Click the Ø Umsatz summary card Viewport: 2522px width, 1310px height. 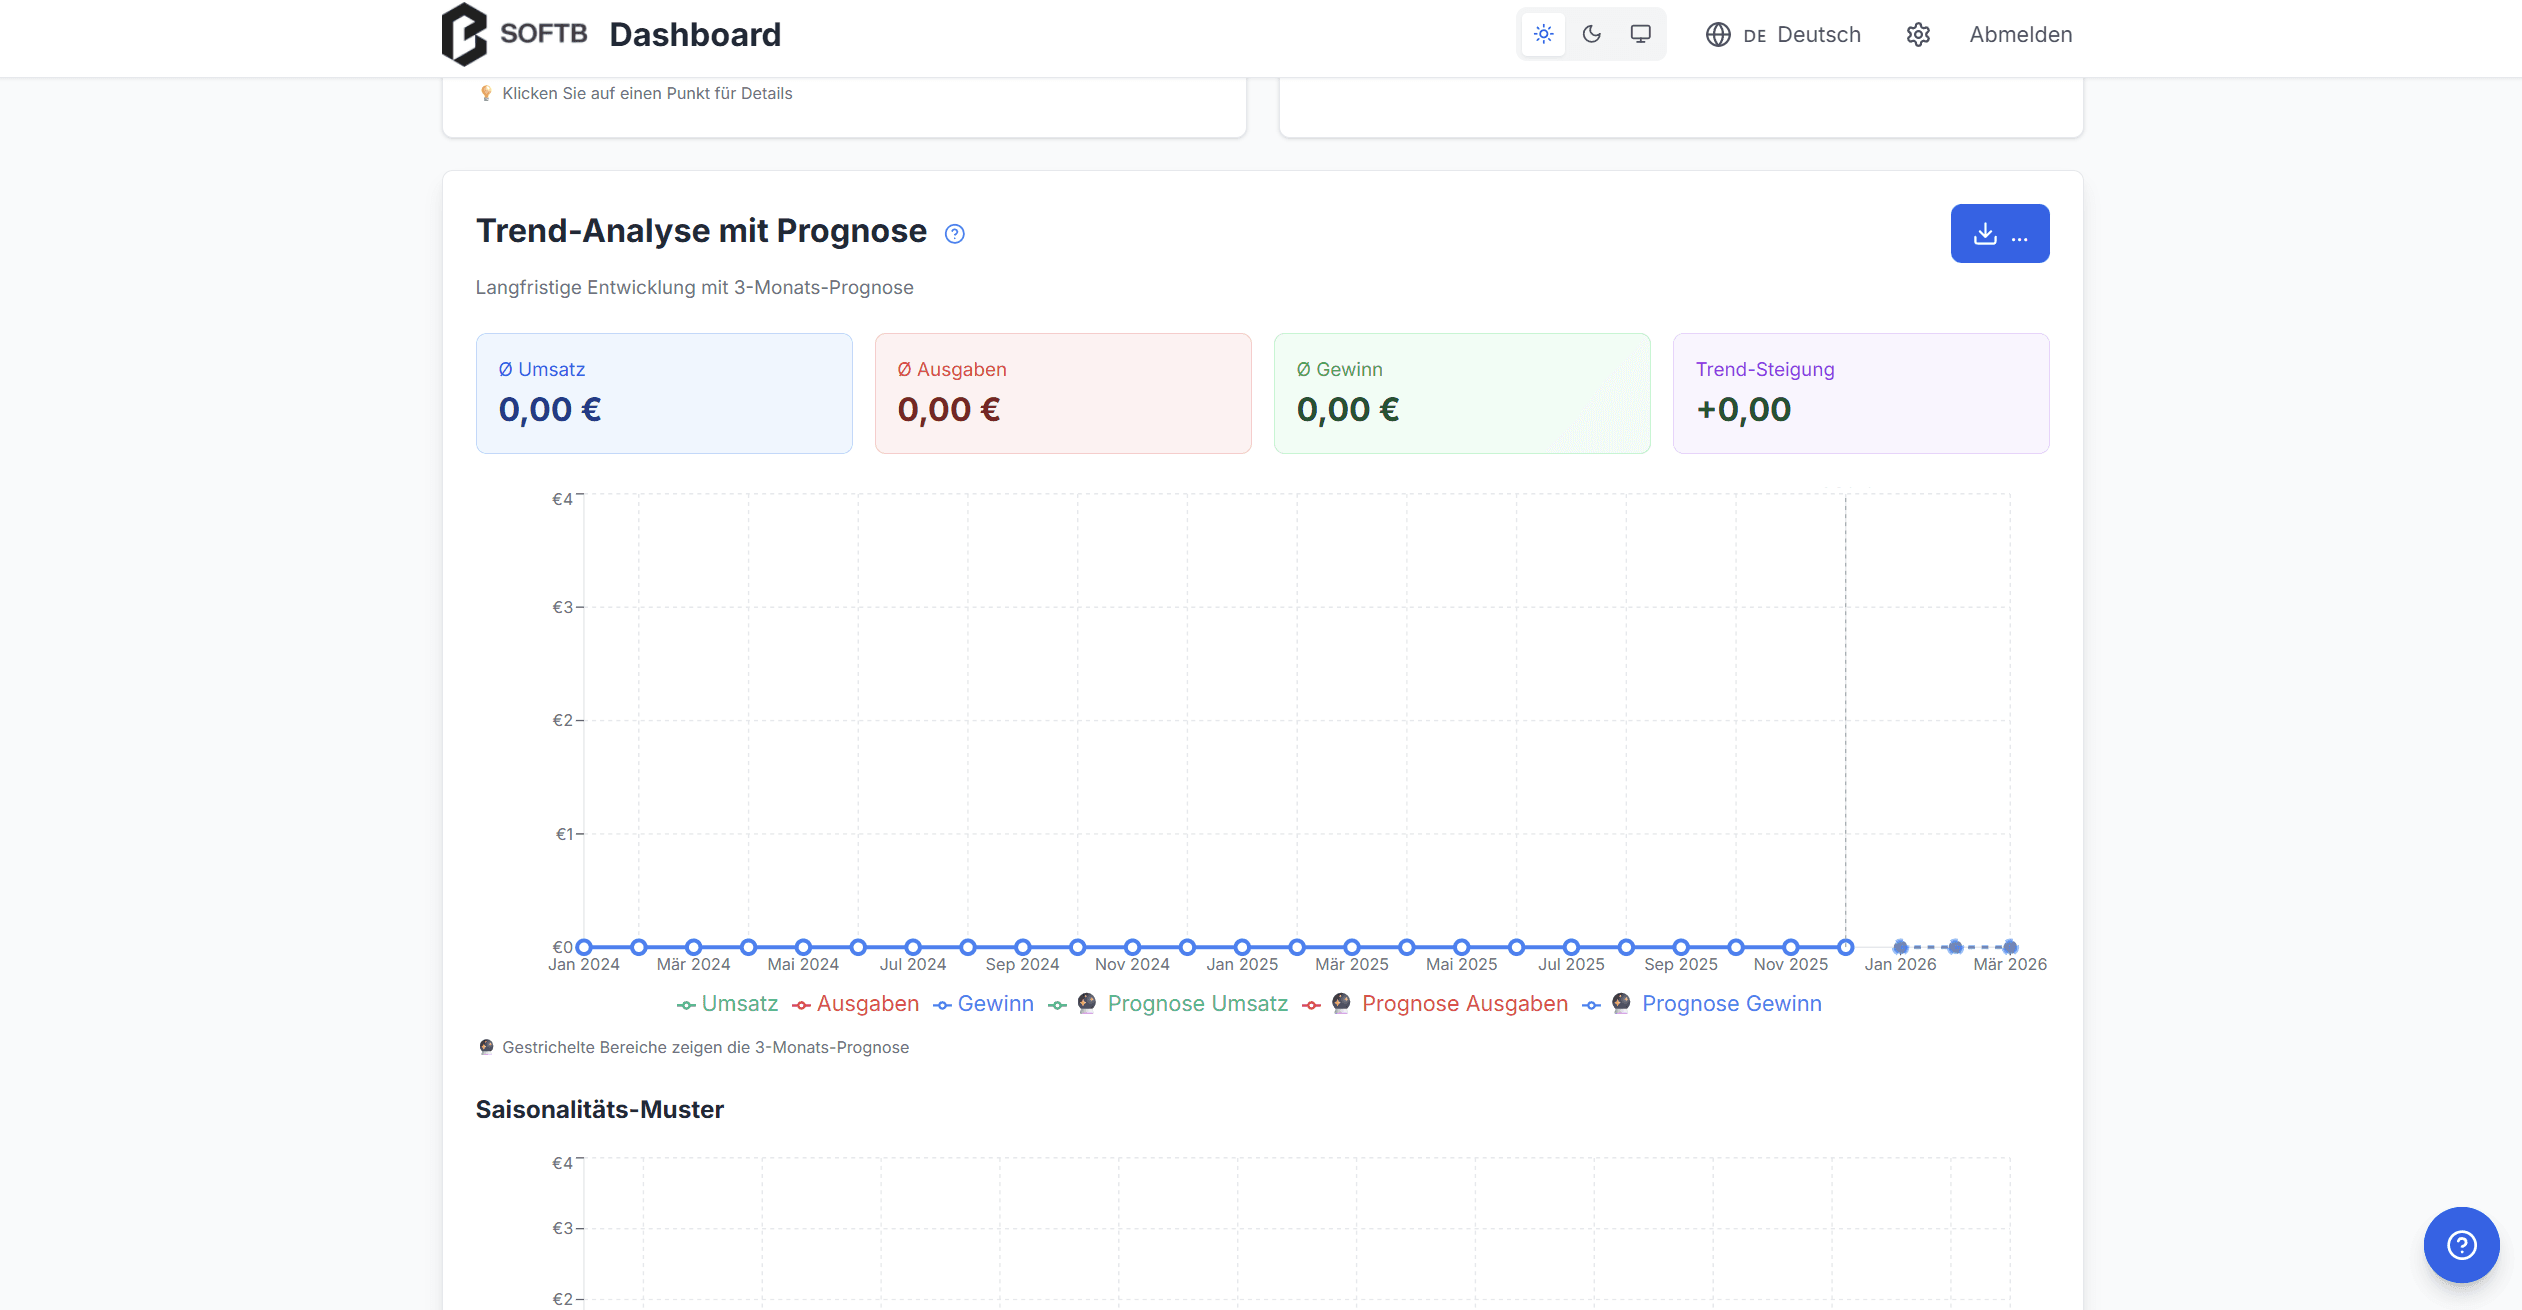[664, 393]
